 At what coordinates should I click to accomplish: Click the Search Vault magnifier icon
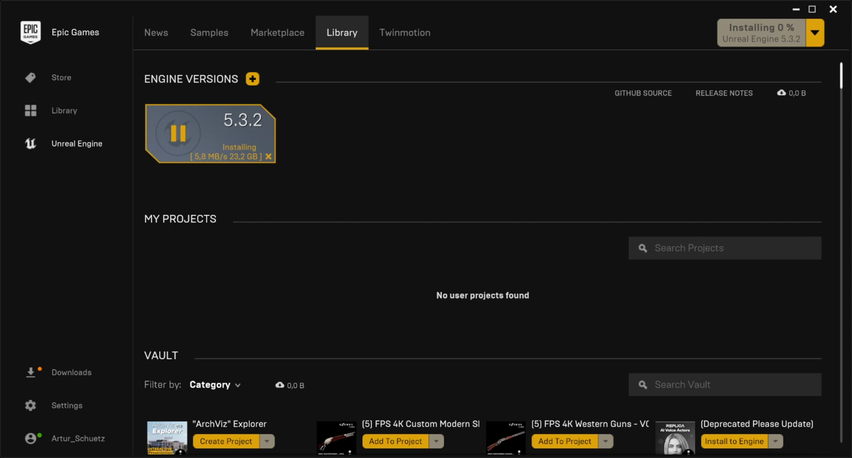(x=643, y=385)
